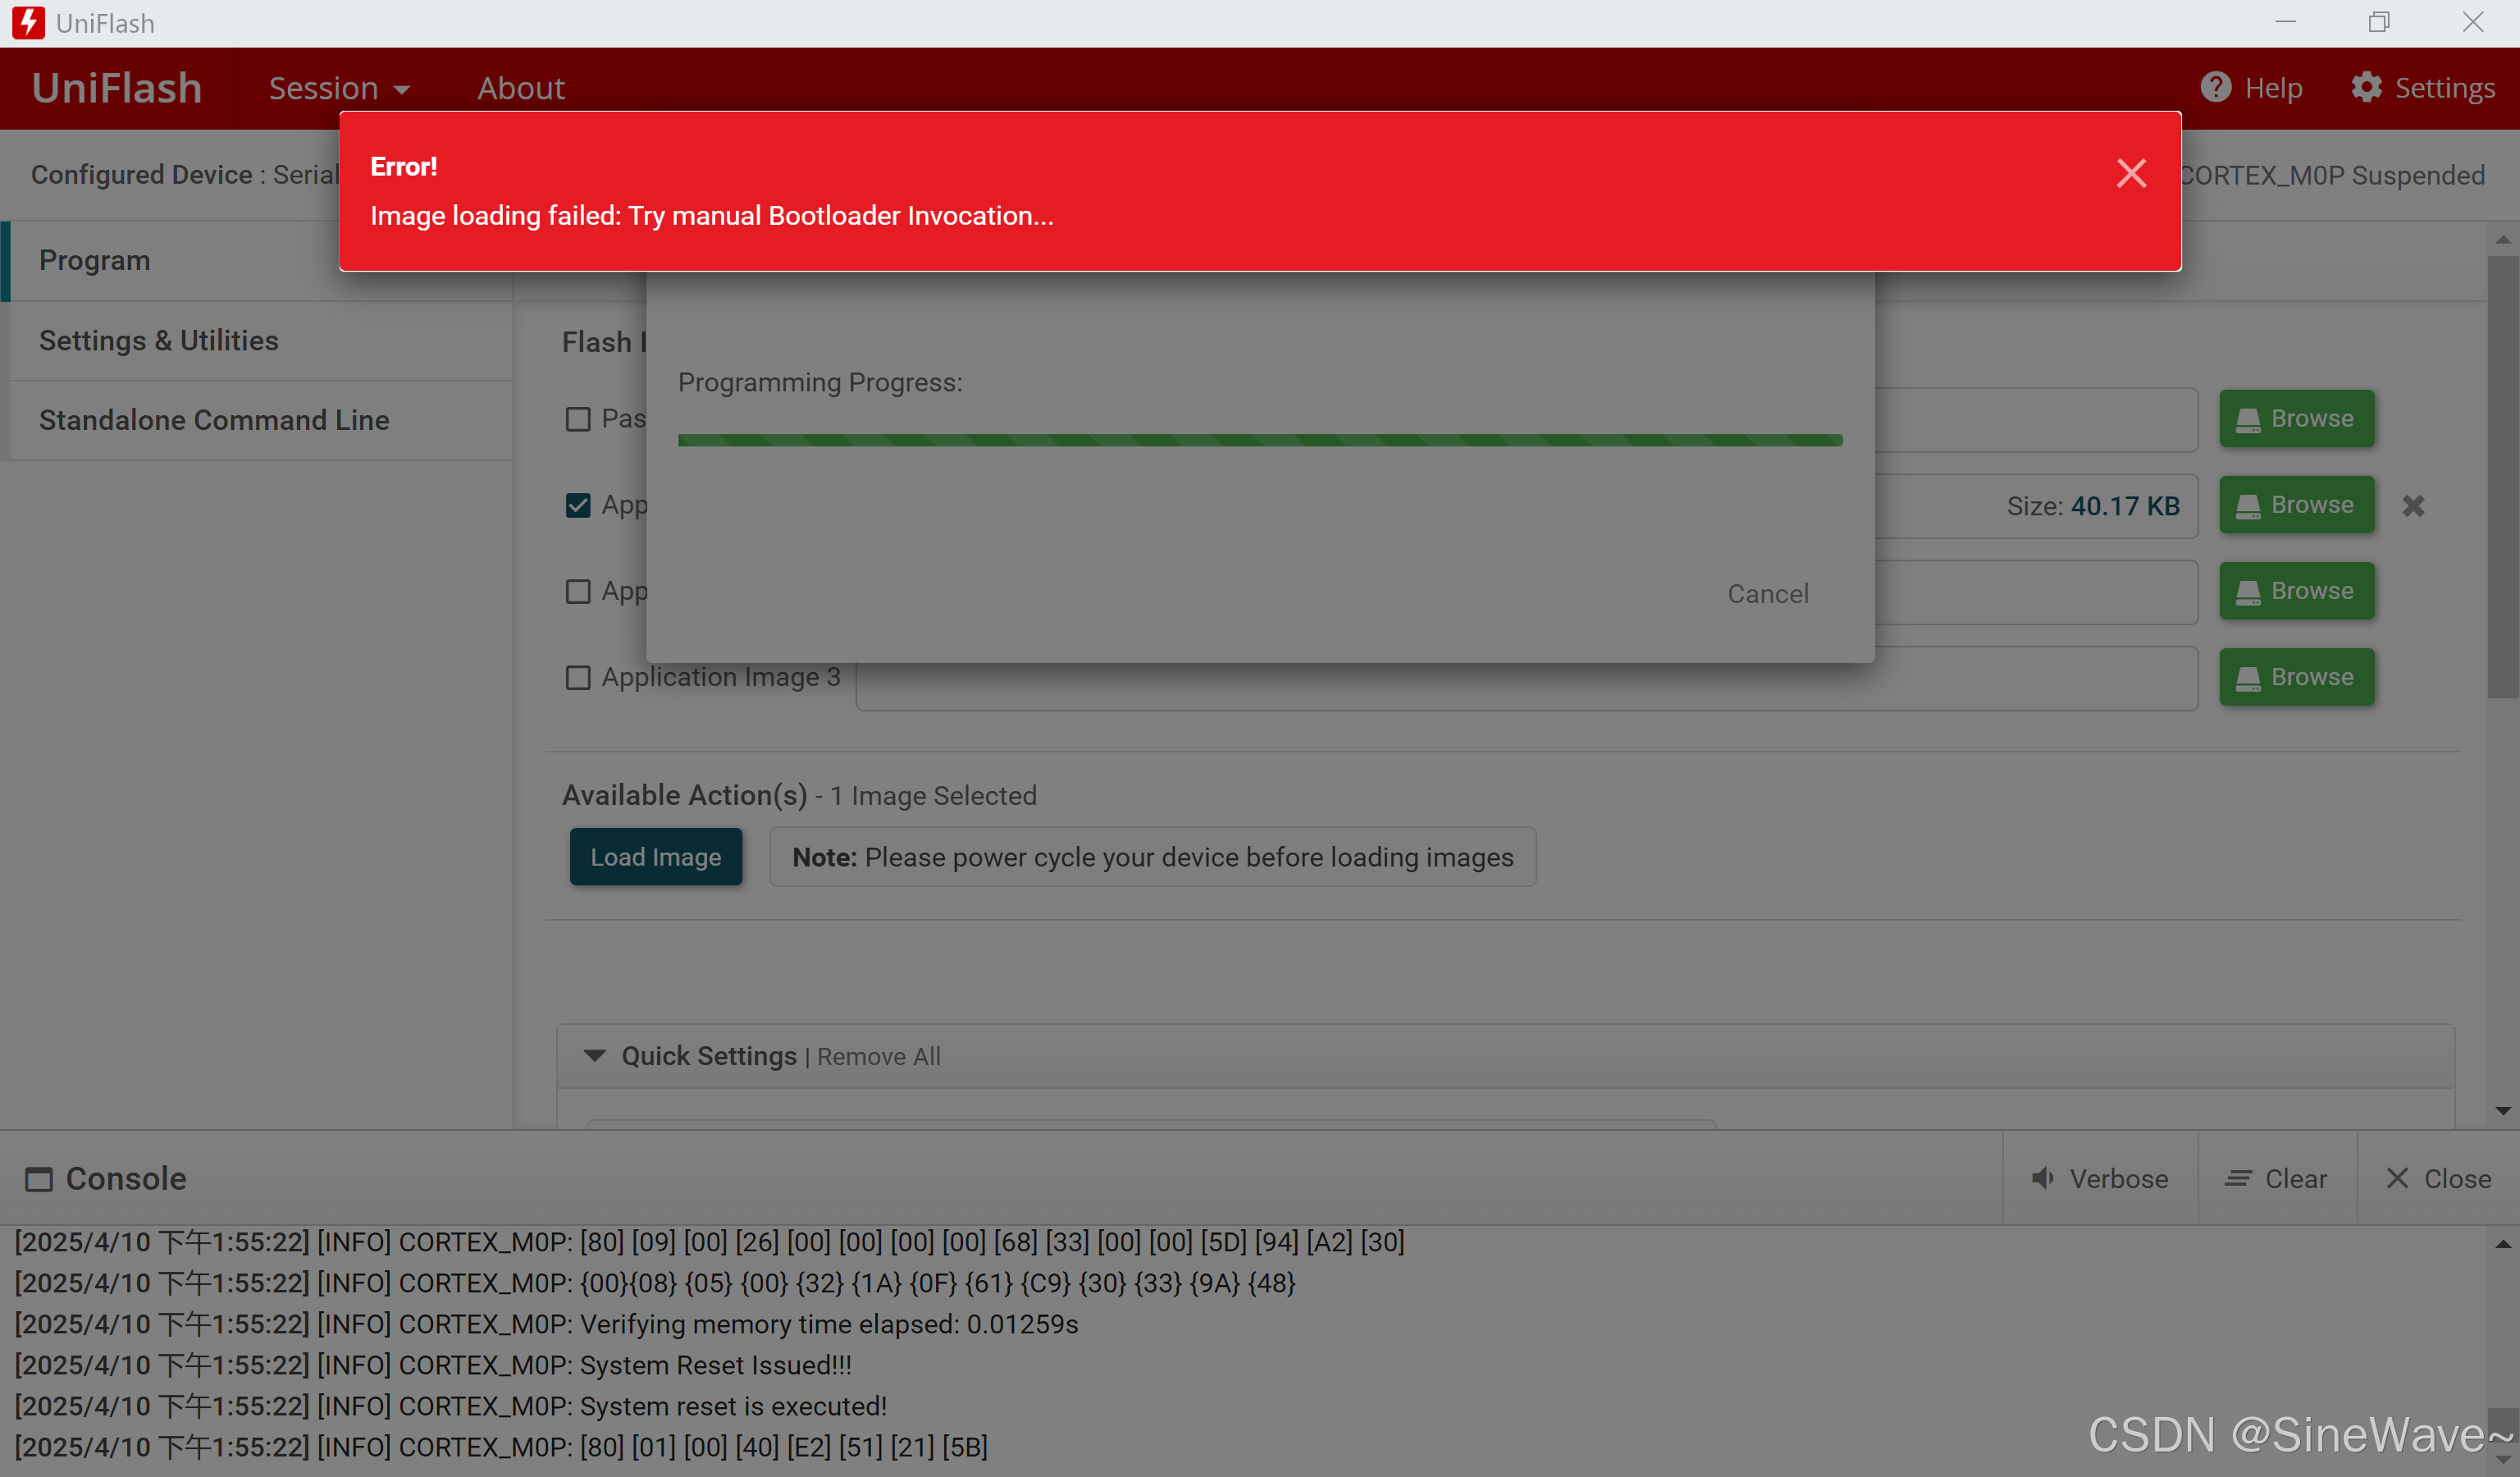
Task: Click the 'Available Action(s)' heading
Action: tap(684, 795)
